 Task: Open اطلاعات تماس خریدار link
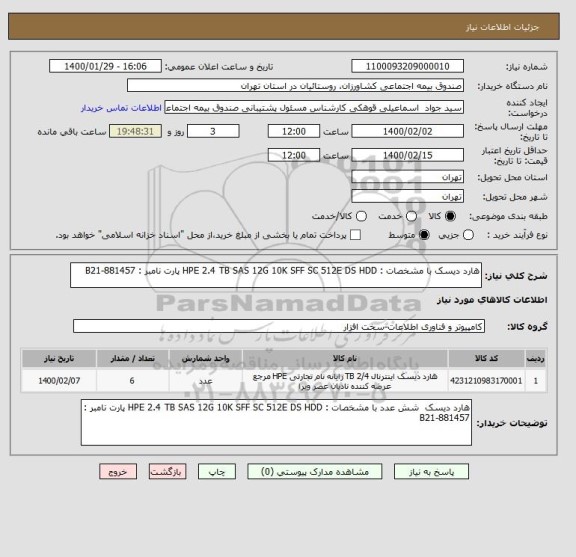(x=121, y=108)
